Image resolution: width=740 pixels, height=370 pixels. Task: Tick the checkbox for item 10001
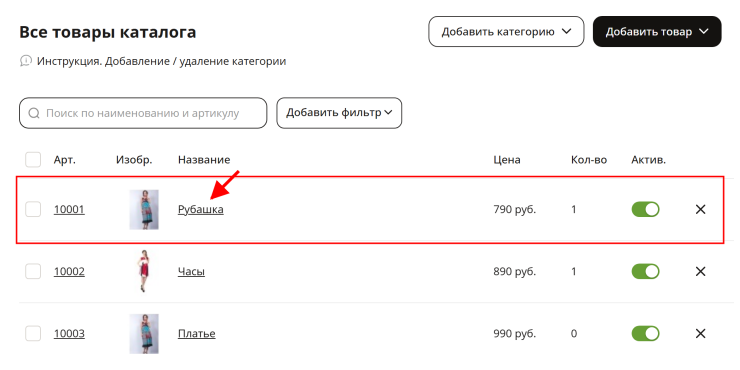point(33,209)
